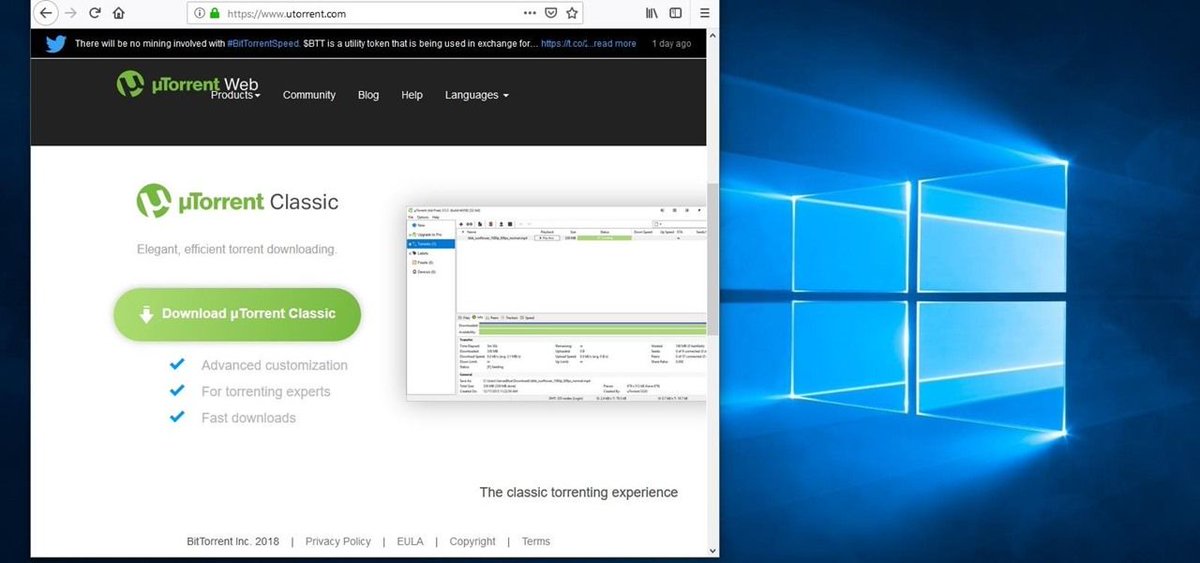Click "The classic torrenting experience" caption

pos(579,492)
